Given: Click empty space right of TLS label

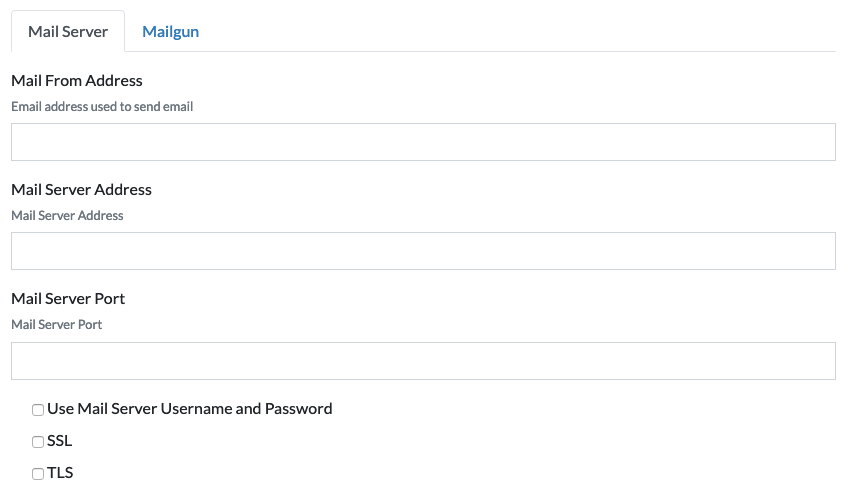Looking at the screenshot, I should click(400, 473).
